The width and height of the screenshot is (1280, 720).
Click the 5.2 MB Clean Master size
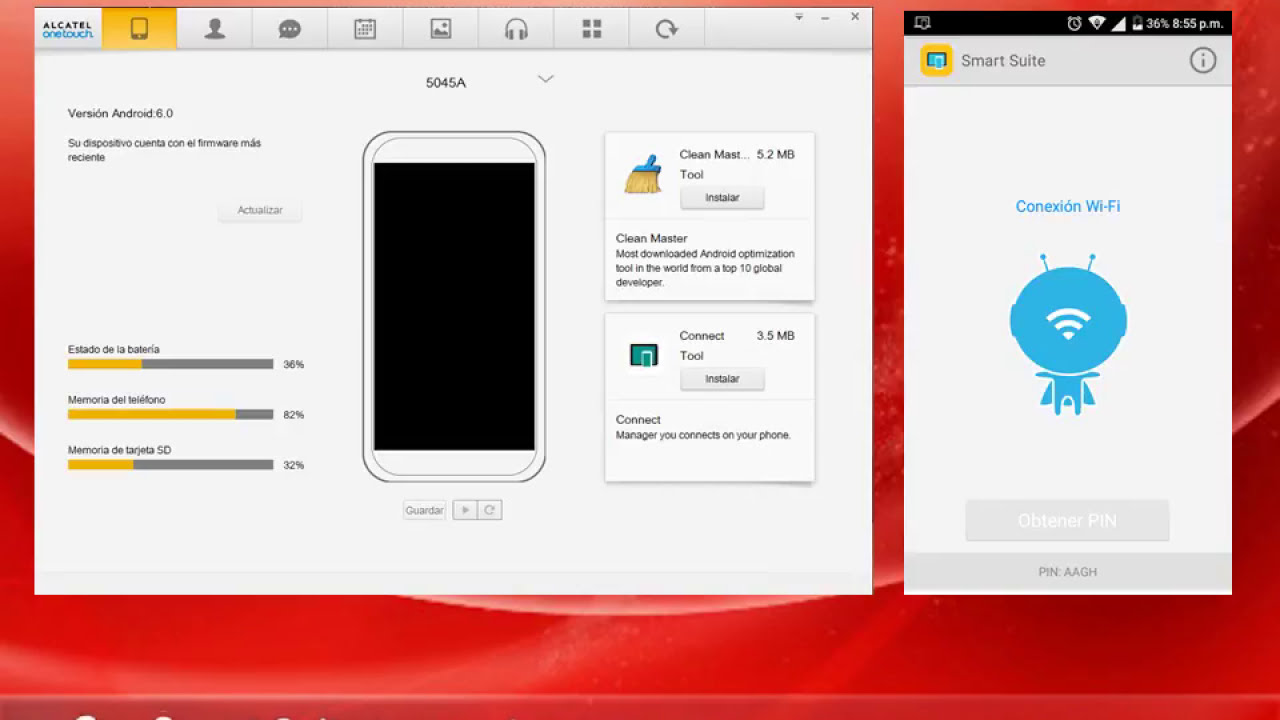(x=776, y=155)
